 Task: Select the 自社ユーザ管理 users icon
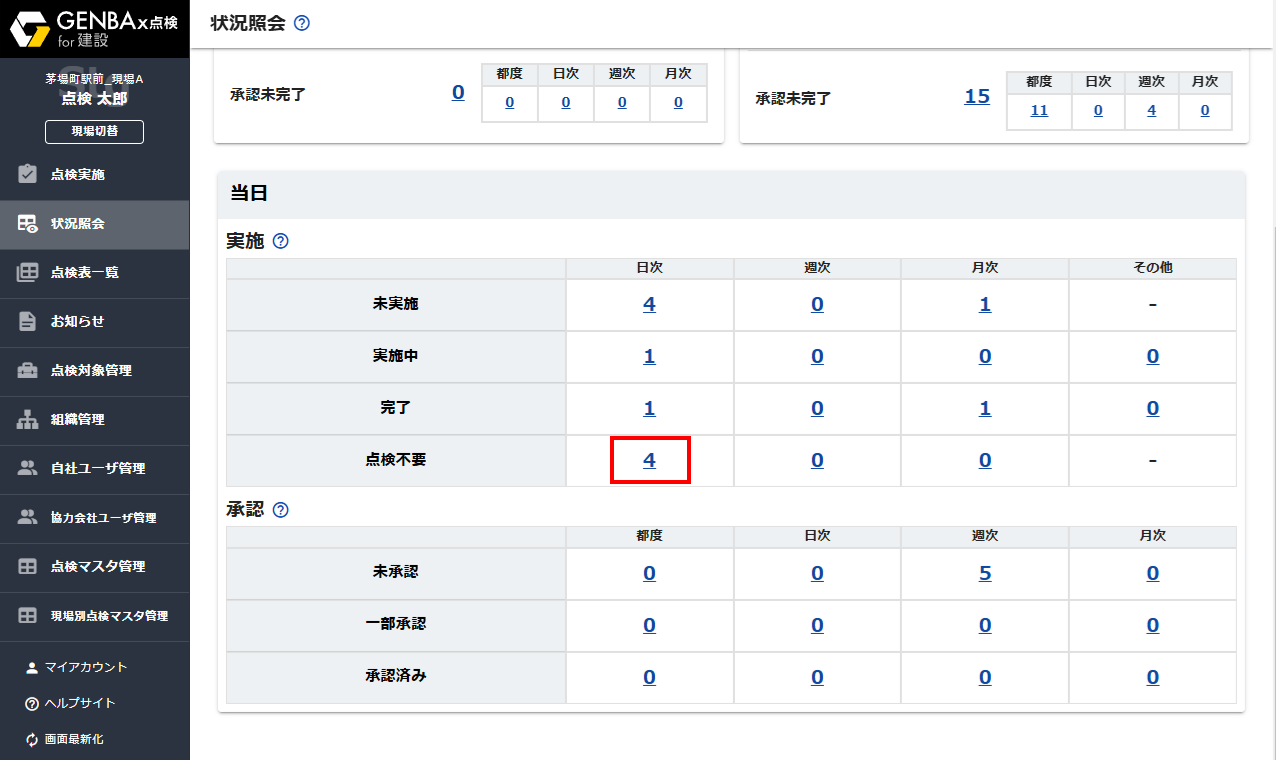point(25,469)
